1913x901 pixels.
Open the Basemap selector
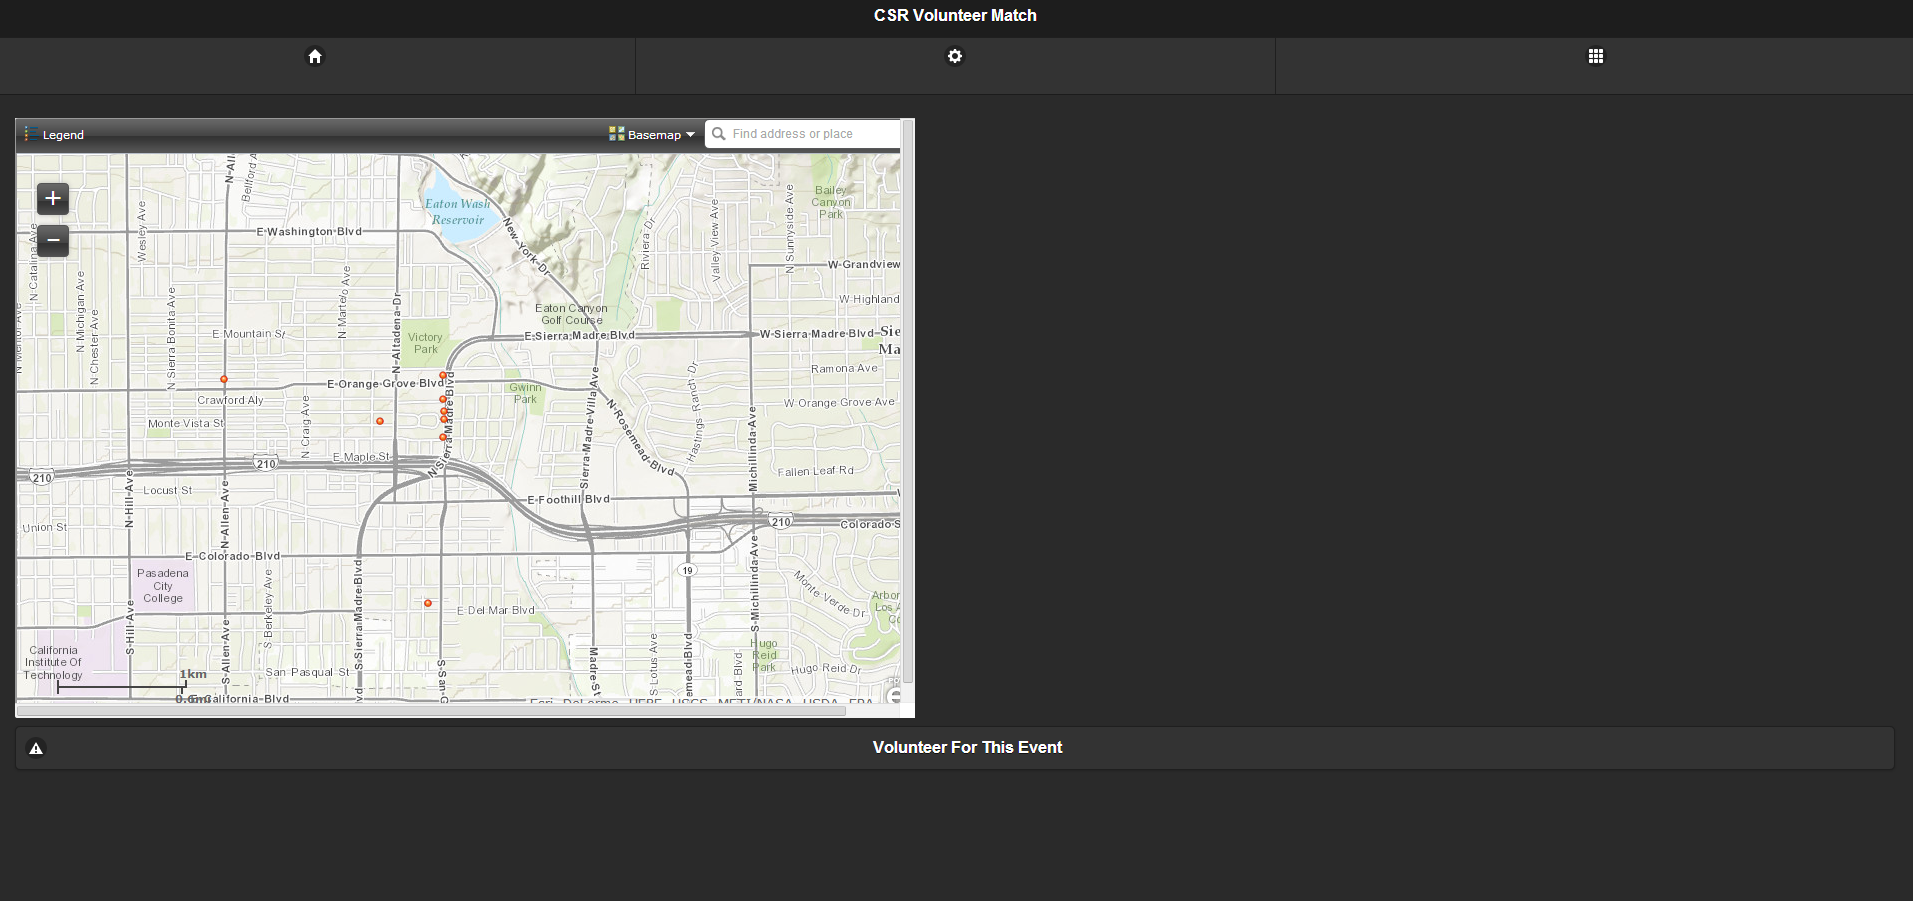[652, 135]
